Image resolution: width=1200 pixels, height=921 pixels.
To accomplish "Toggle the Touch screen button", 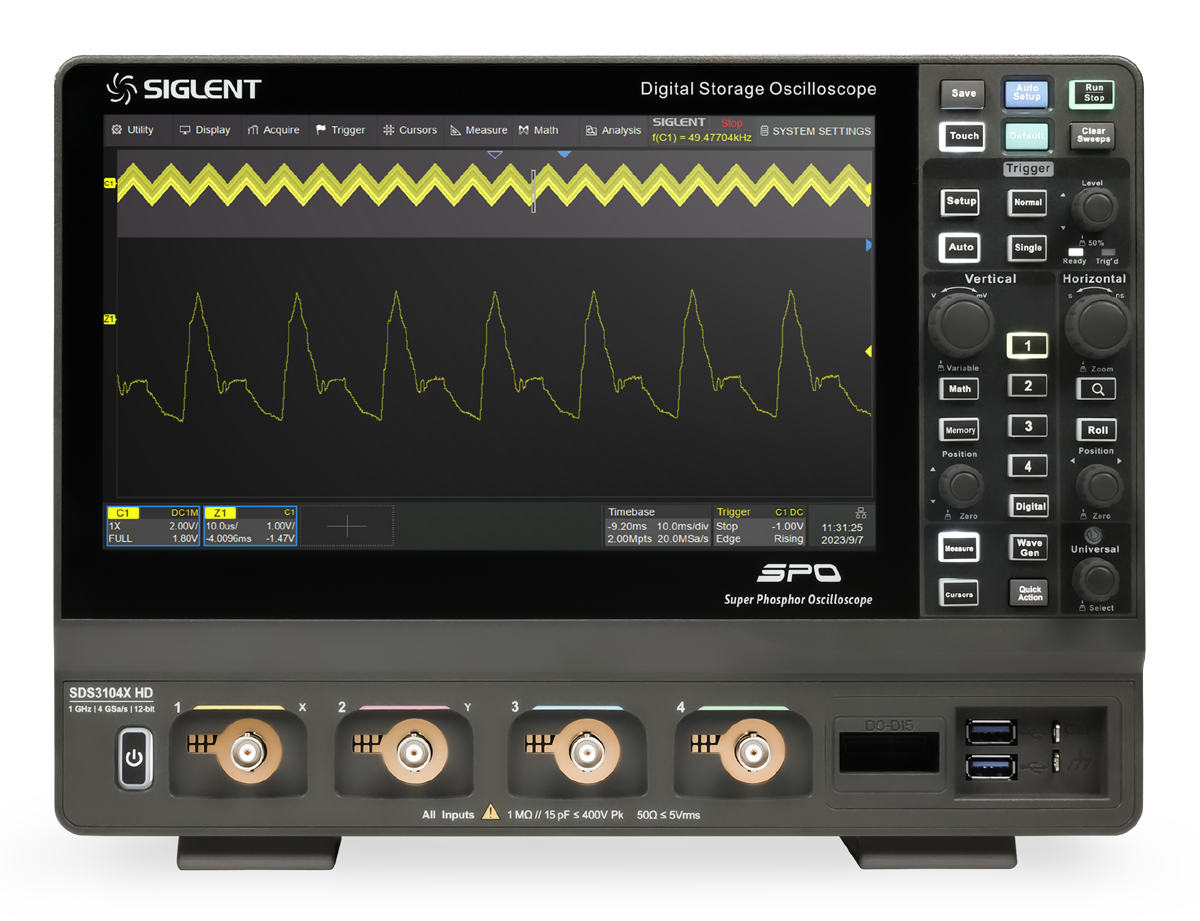I will (964, 136).
